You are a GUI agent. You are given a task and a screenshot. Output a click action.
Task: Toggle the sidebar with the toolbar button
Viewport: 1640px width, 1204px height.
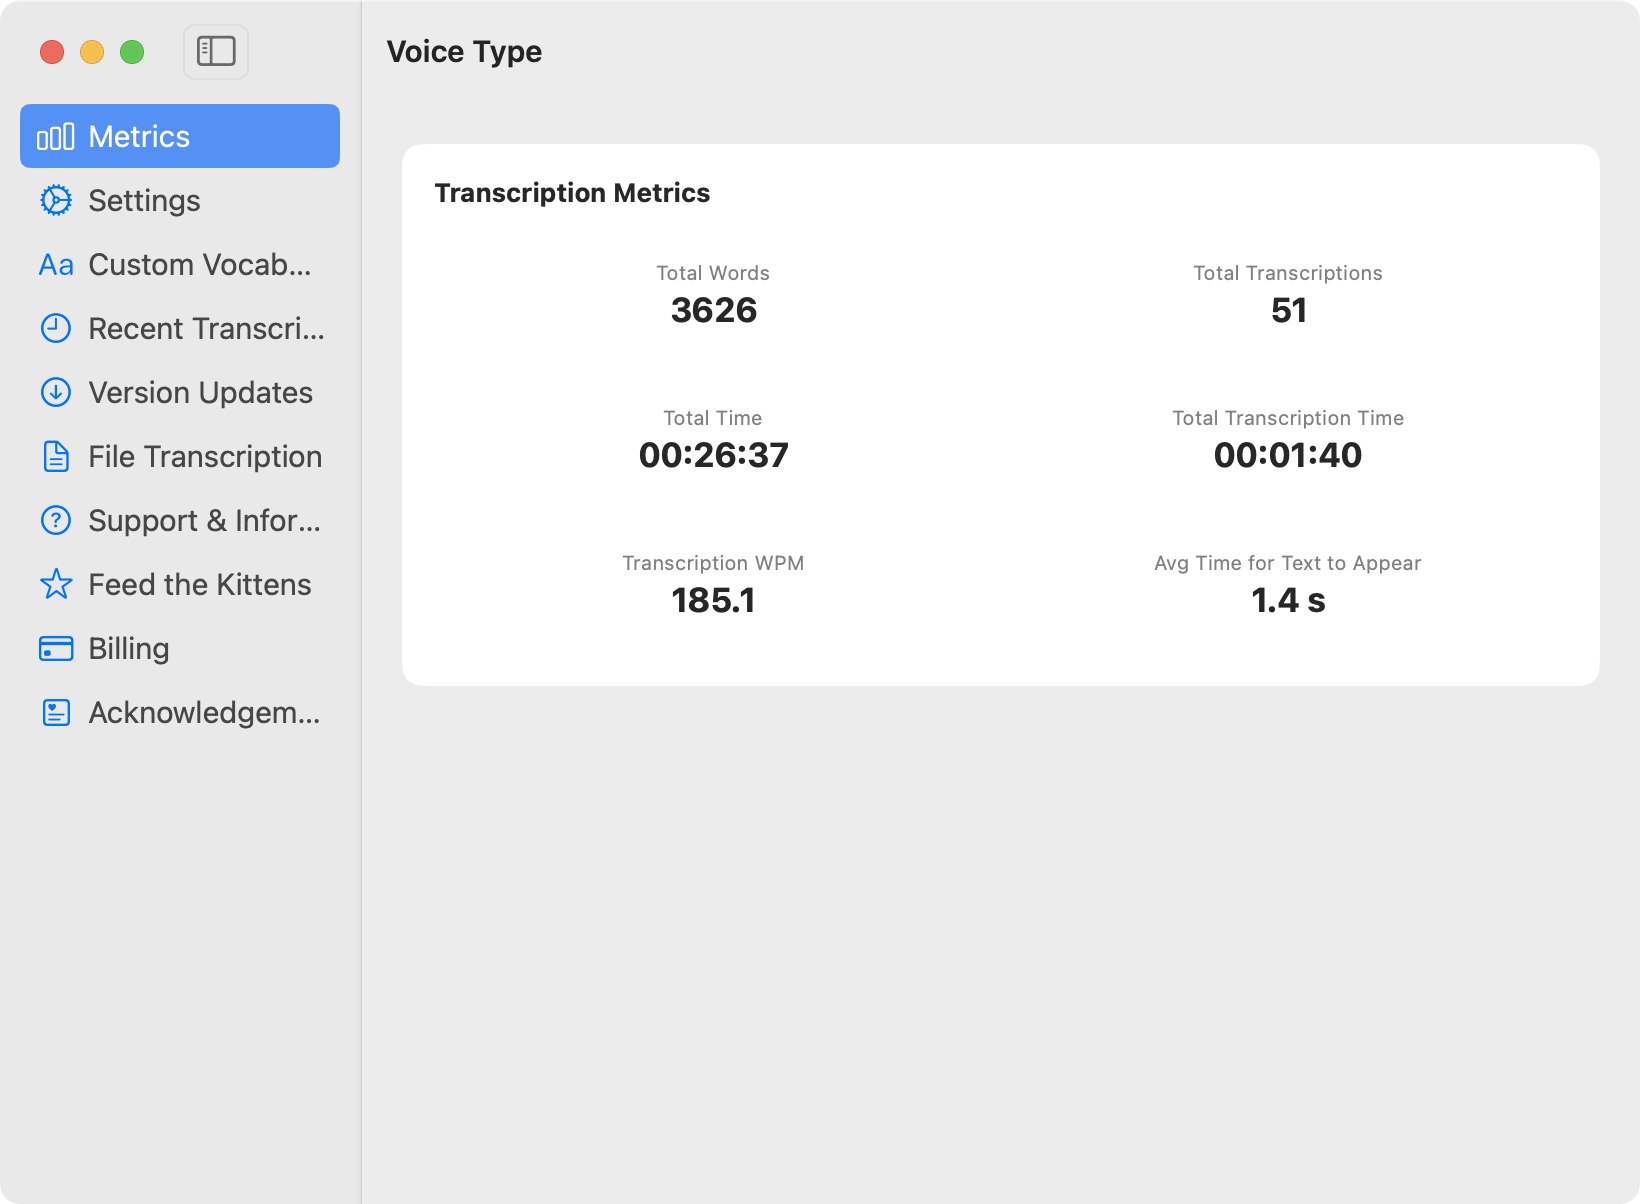tap(216, 51)
